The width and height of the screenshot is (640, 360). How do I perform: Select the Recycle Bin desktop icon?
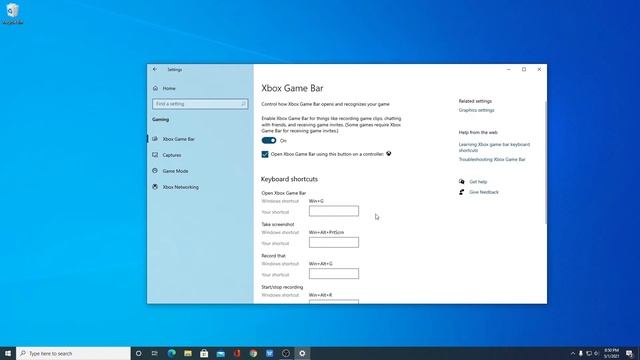[13, 13]
